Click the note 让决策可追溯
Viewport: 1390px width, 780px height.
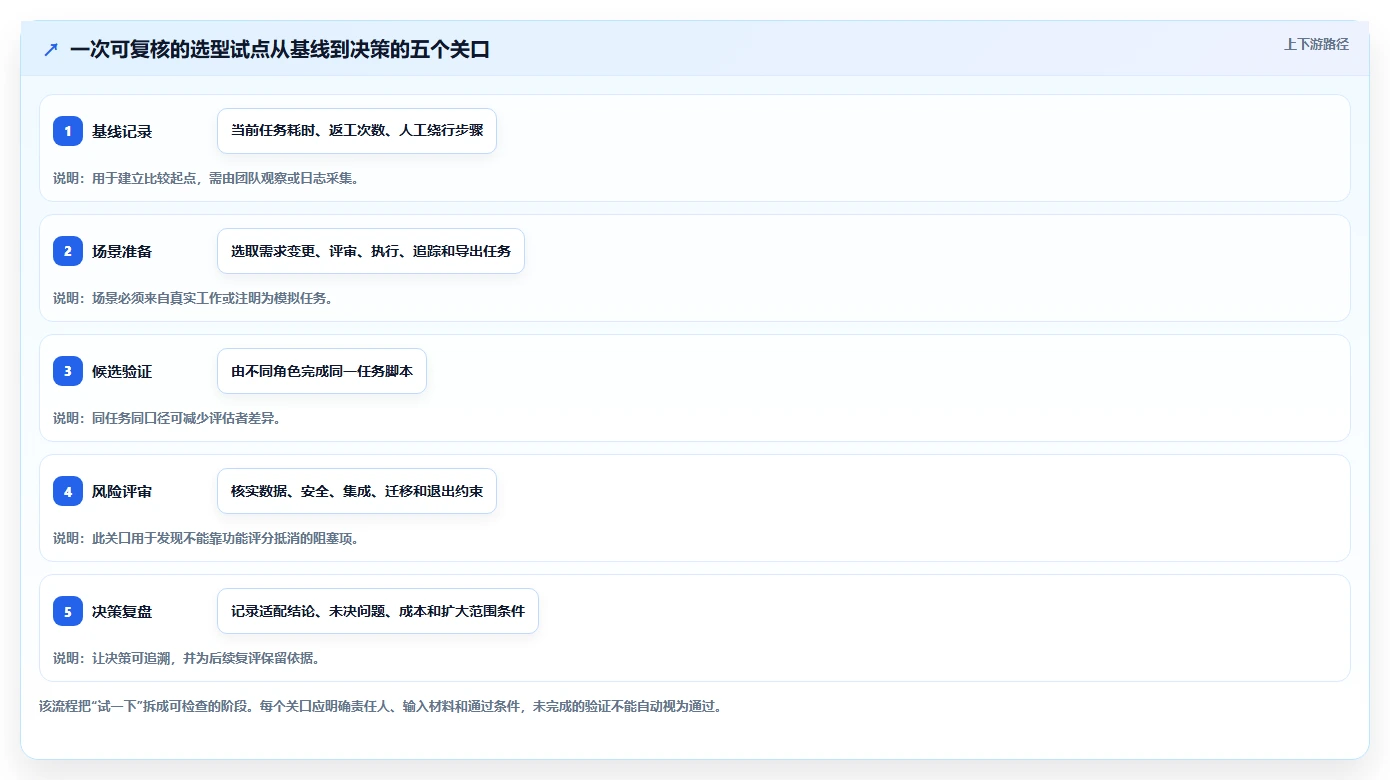pos(186,658)
